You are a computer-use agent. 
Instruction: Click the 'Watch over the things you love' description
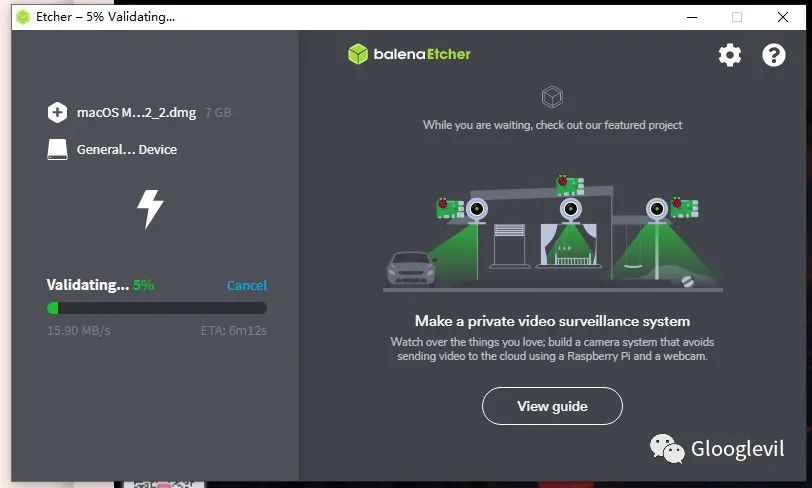[x=552, y=349]
